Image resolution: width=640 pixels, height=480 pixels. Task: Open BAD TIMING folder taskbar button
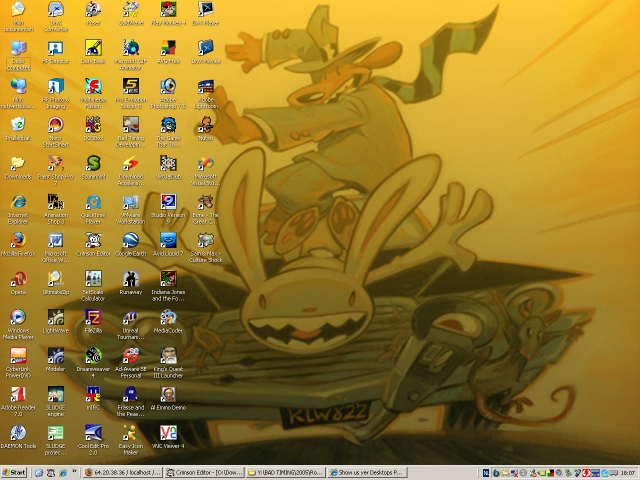point(286,473)
